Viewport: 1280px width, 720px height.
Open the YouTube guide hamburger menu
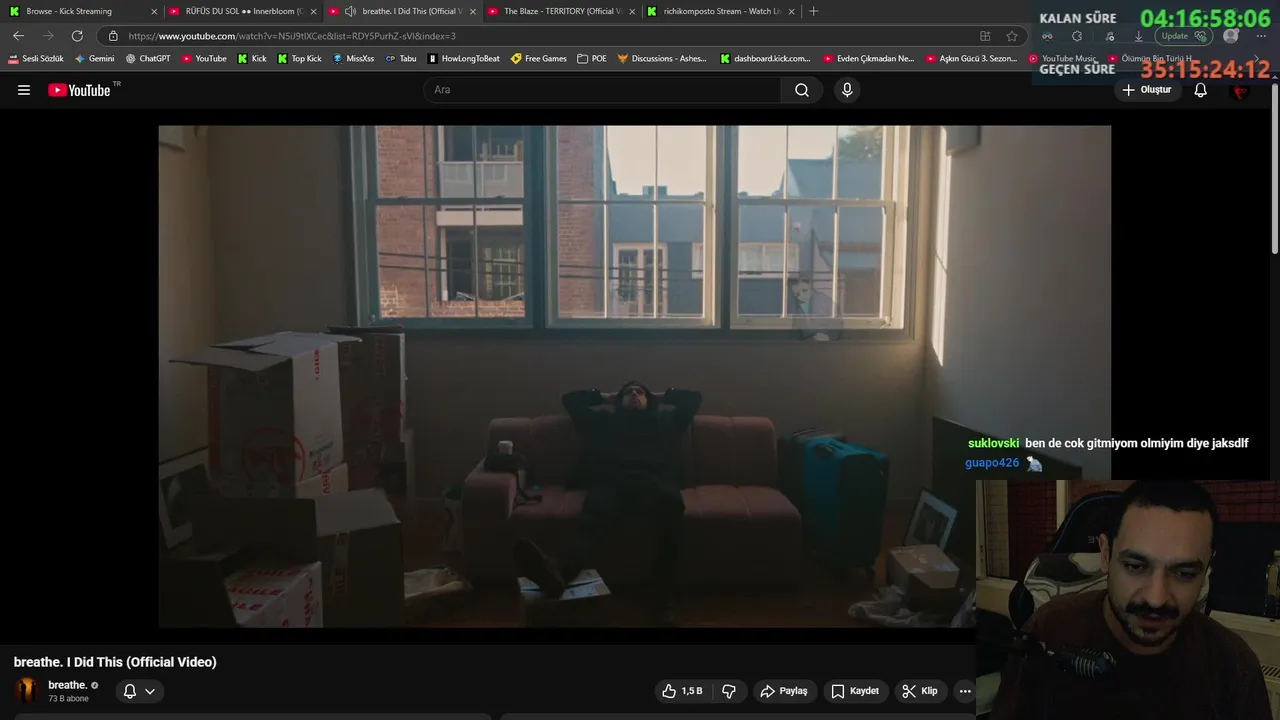tap(24, 90)
